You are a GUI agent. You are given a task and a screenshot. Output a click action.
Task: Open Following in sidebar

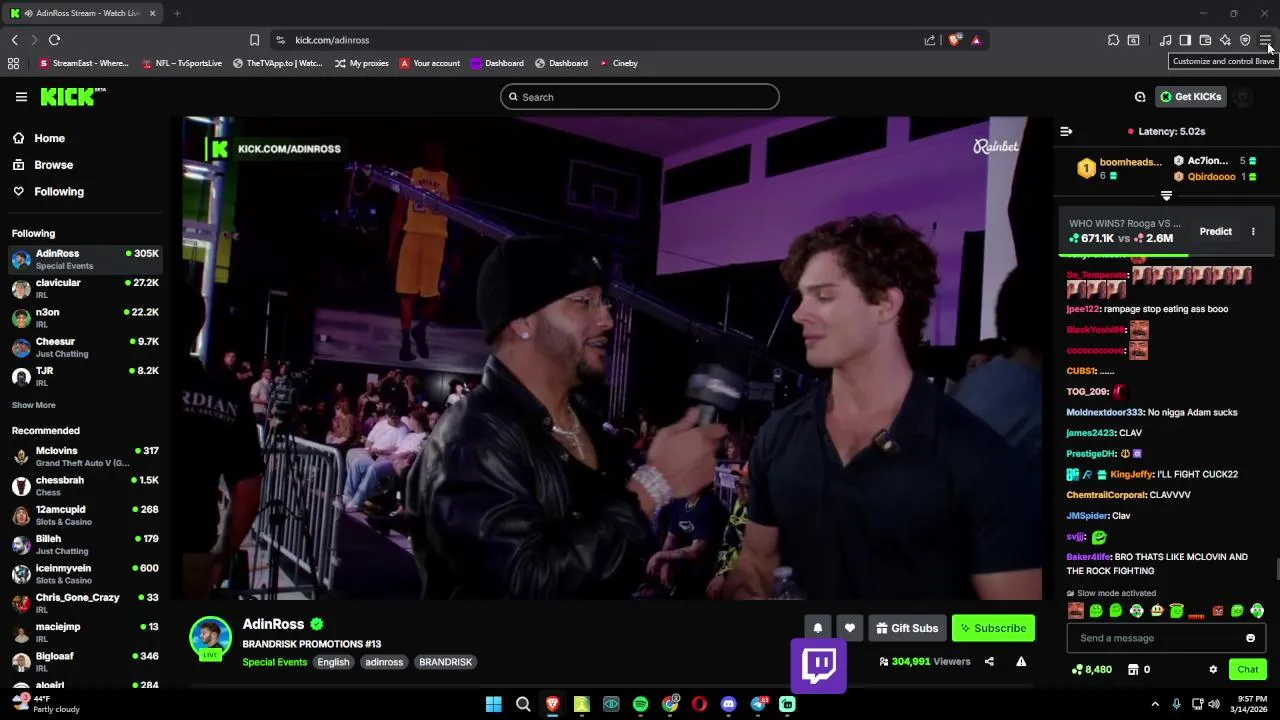[48, 191]
